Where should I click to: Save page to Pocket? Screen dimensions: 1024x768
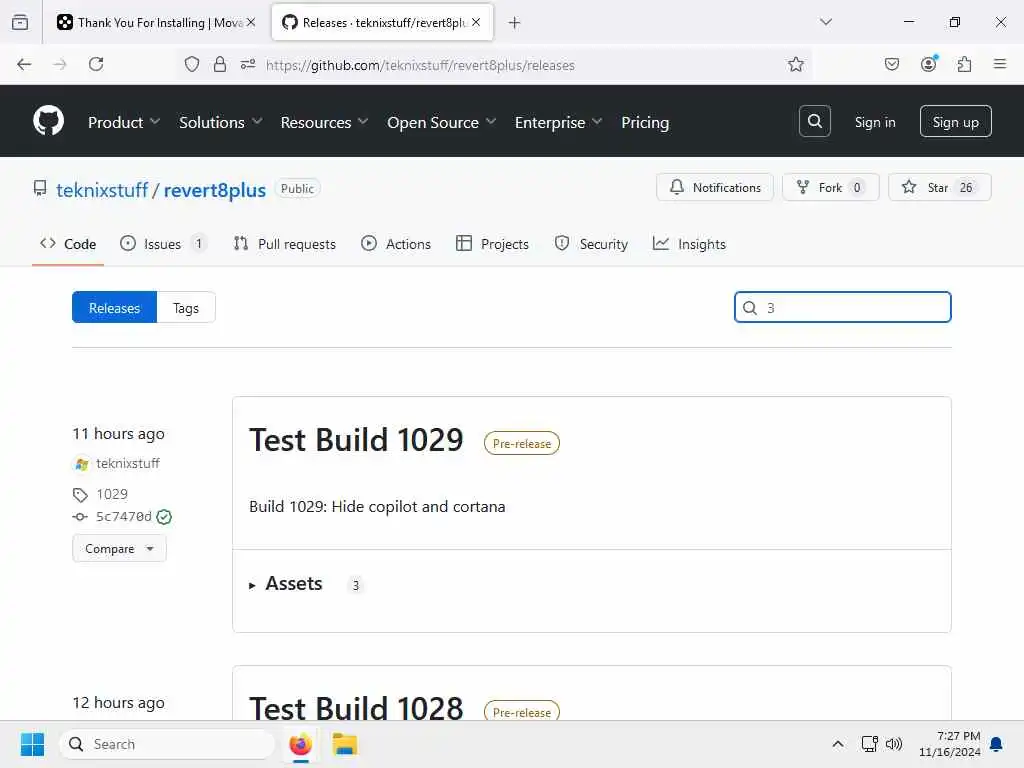point(891,64)
